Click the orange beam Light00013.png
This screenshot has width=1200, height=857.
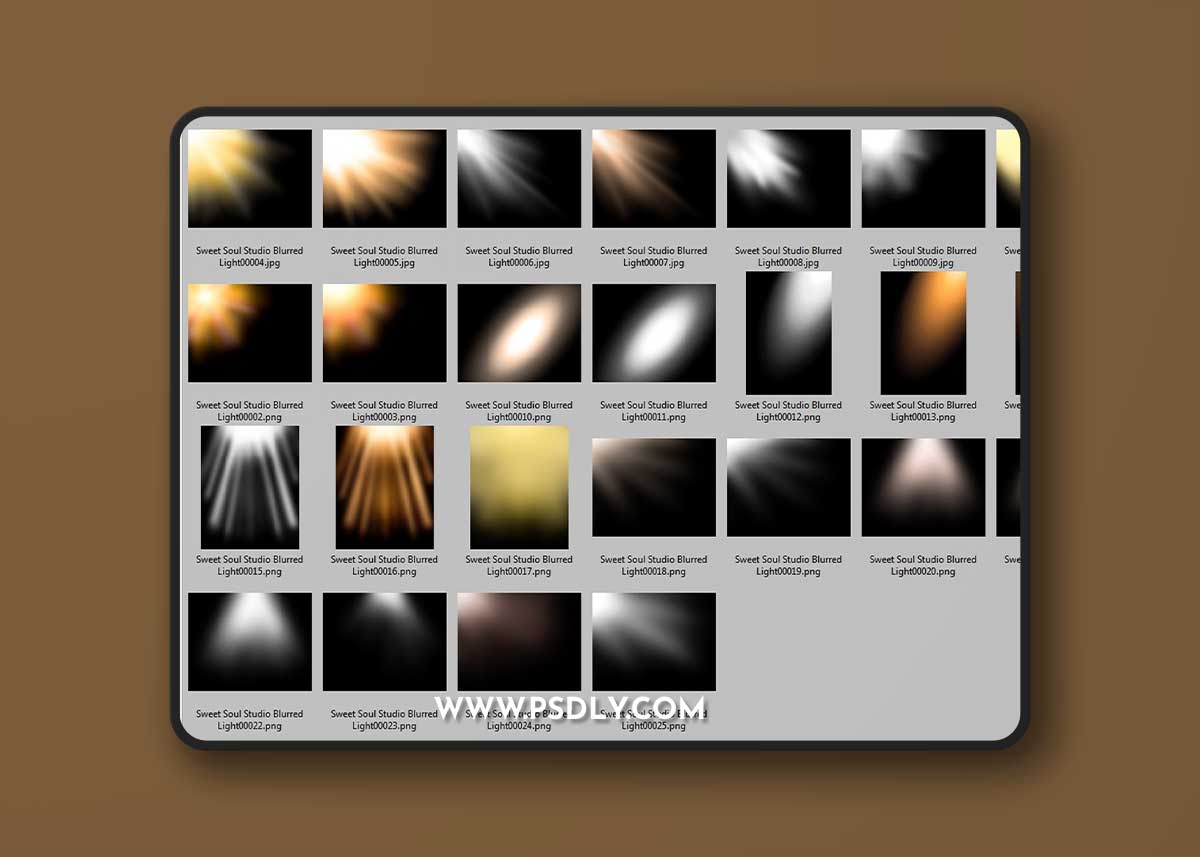tap(922, 332)
